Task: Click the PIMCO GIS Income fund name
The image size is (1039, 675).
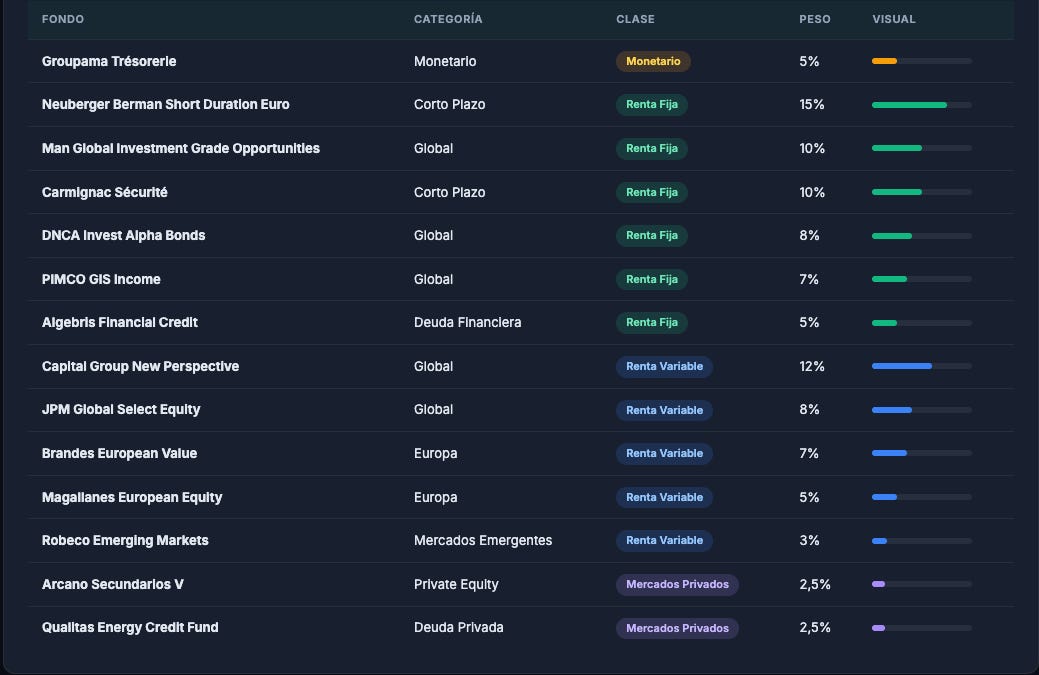Action: 101,279
